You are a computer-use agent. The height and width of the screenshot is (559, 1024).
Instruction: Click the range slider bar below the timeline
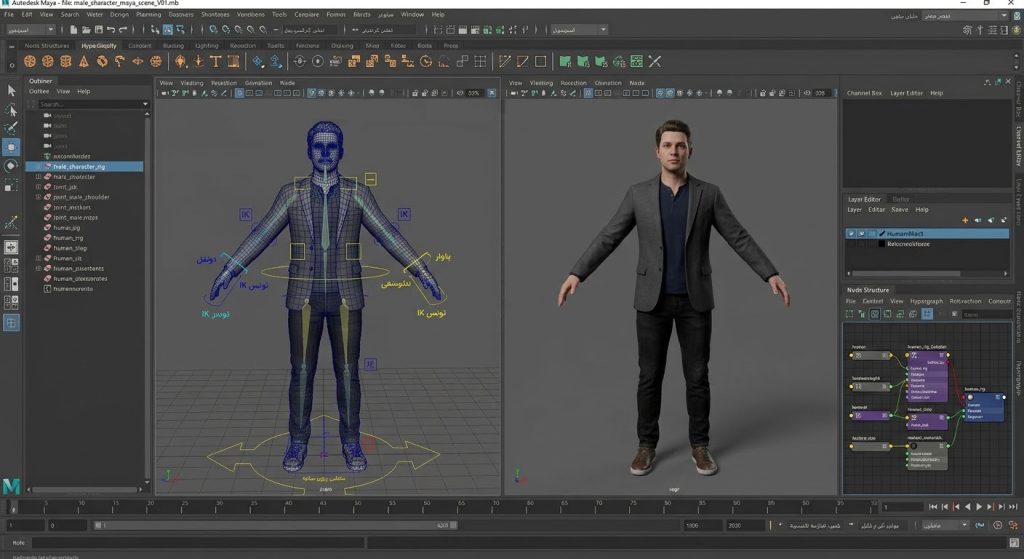click(x=275, y=525)
